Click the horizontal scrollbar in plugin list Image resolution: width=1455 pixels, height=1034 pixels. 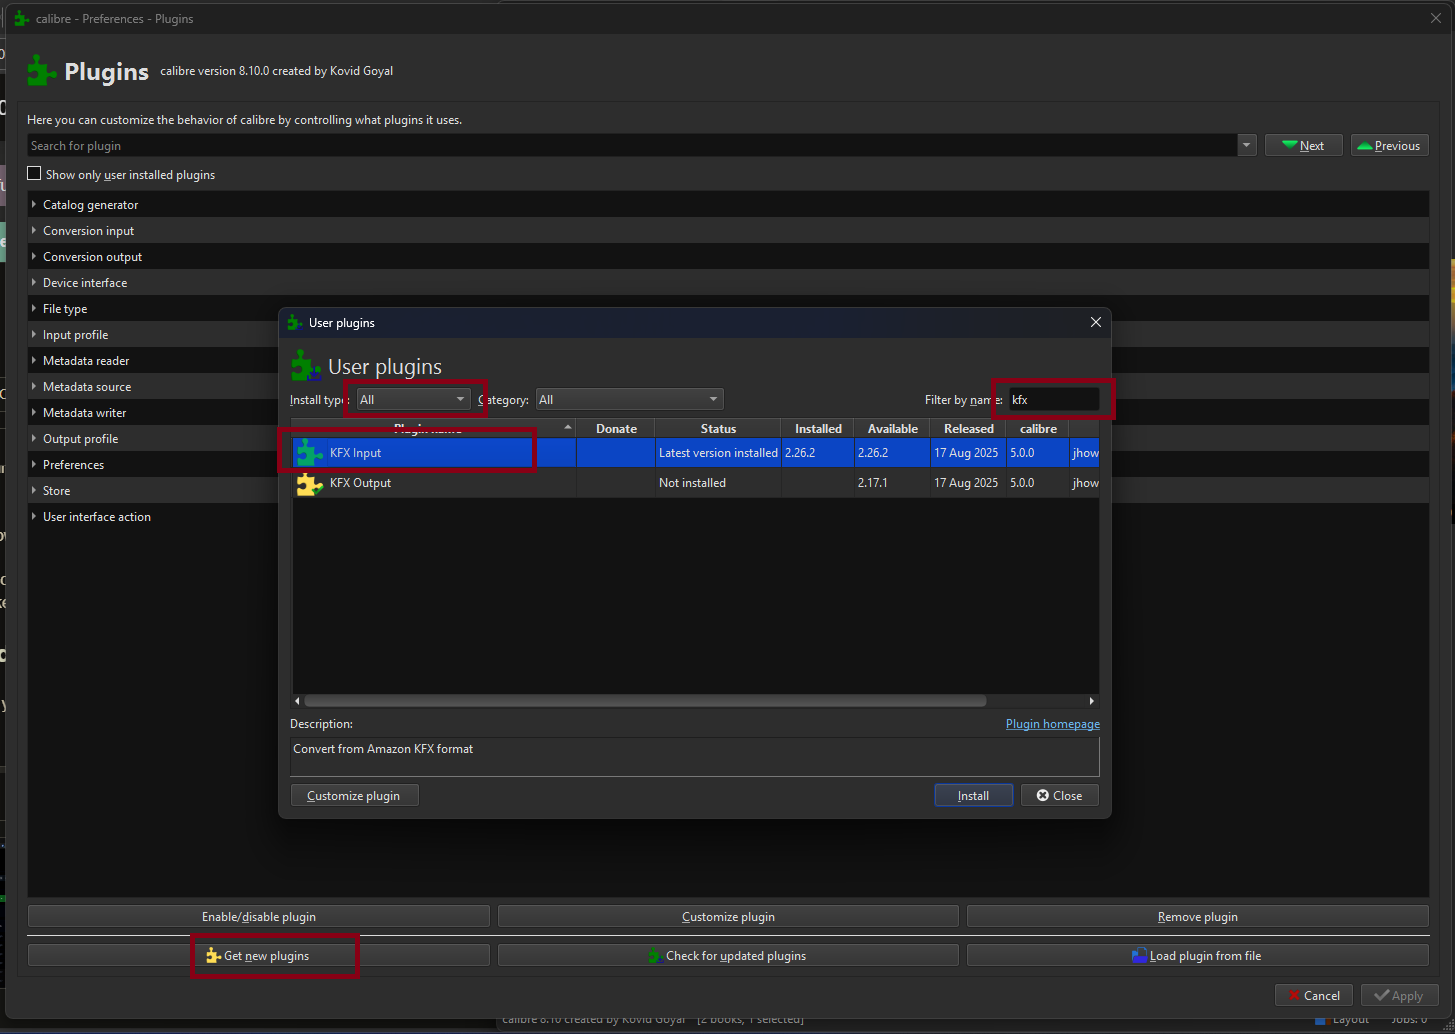coord(645,701)
